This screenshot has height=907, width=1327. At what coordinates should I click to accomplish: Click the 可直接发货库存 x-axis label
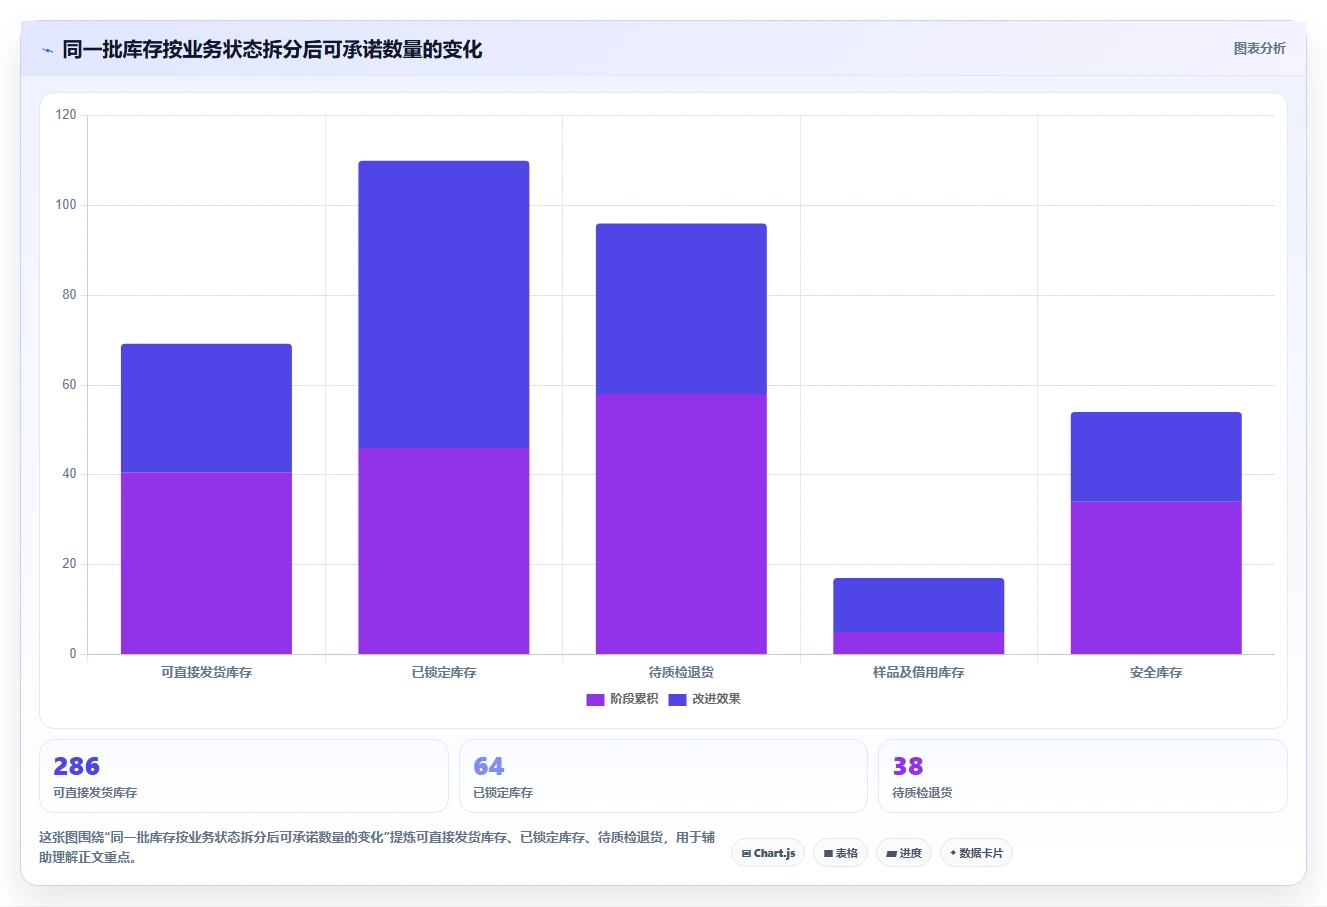coord(206,673)
